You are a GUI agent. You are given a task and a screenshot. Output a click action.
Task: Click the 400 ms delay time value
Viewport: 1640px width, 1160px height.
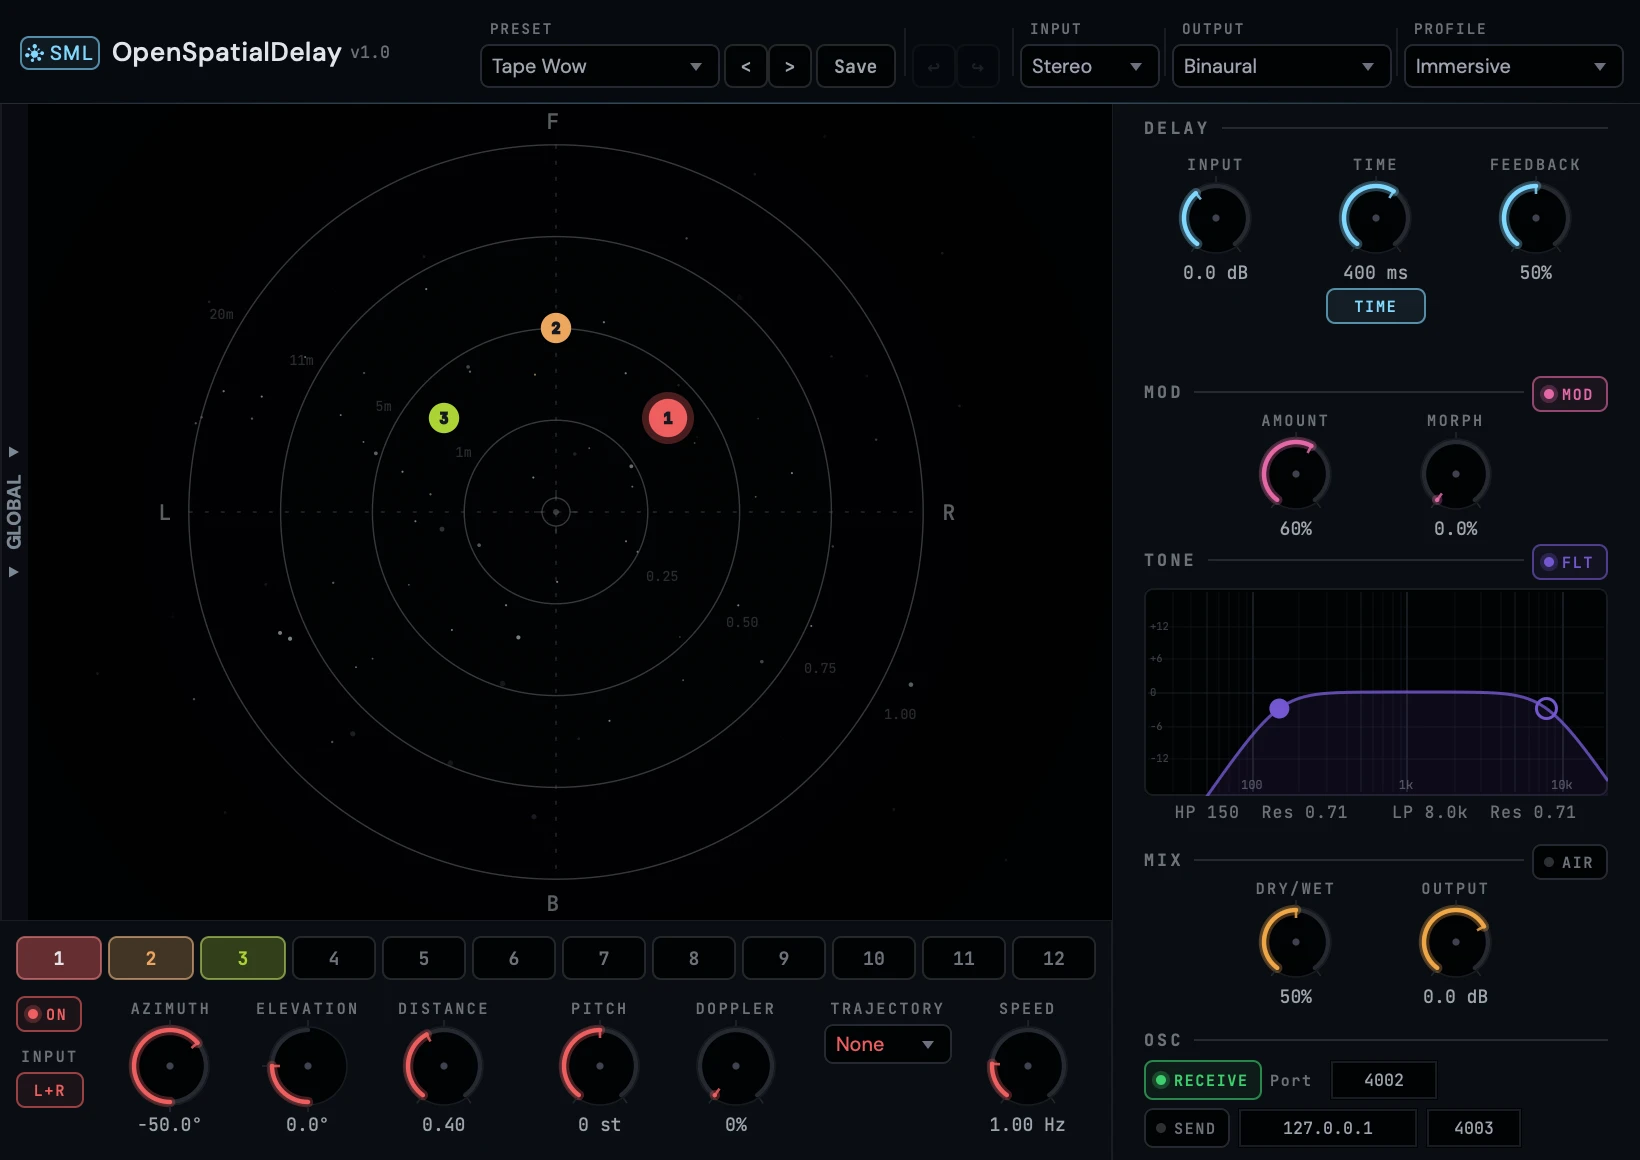pos(1375,272)
